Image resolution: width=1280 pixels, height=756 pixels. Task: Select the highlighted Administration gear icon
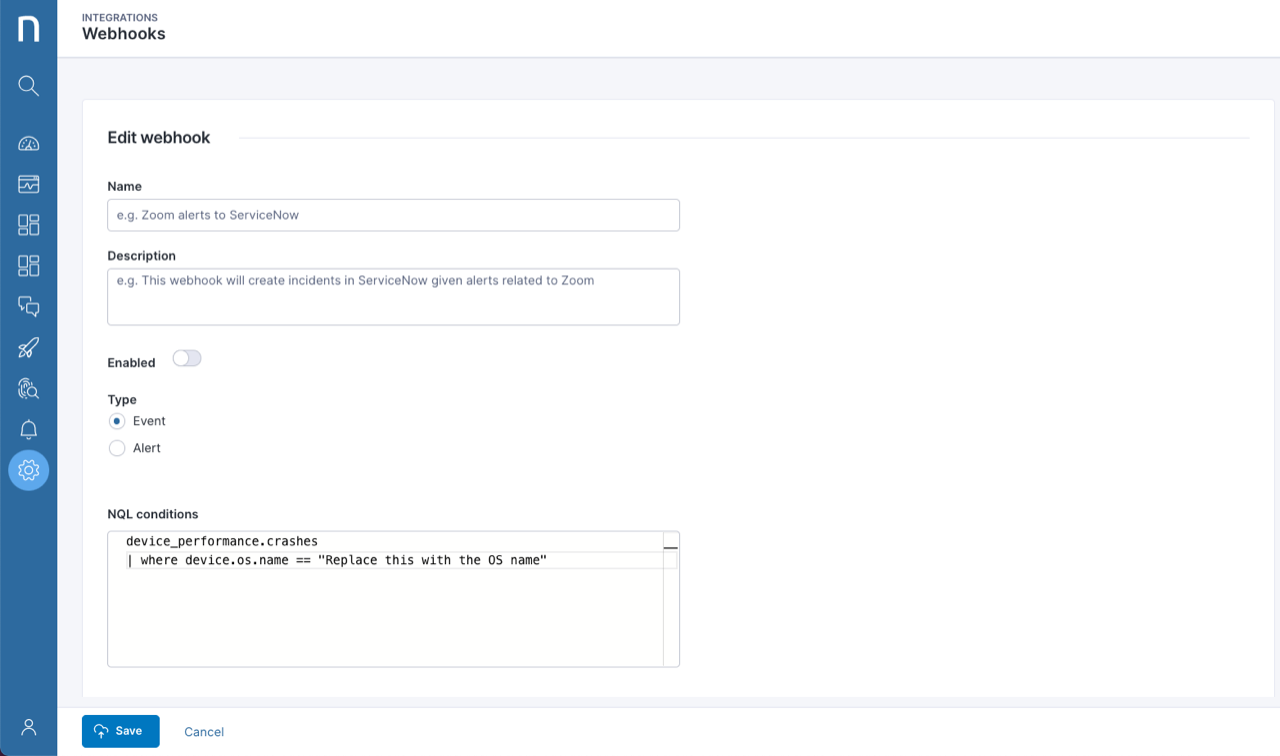28,470
